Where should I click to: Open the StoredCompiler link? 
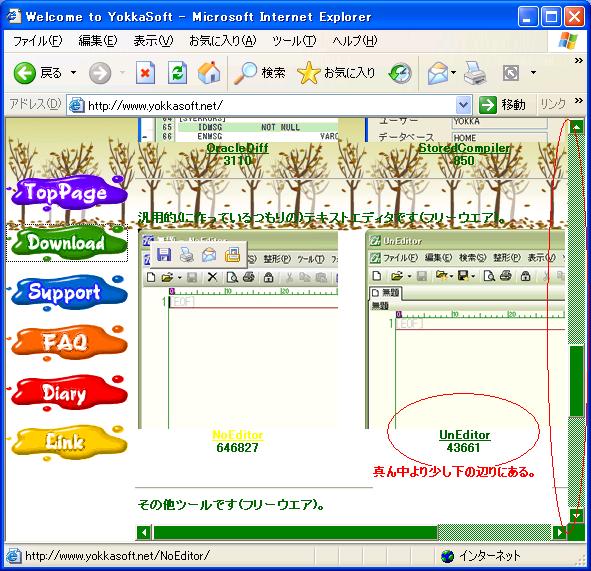(x=464, y=148)
